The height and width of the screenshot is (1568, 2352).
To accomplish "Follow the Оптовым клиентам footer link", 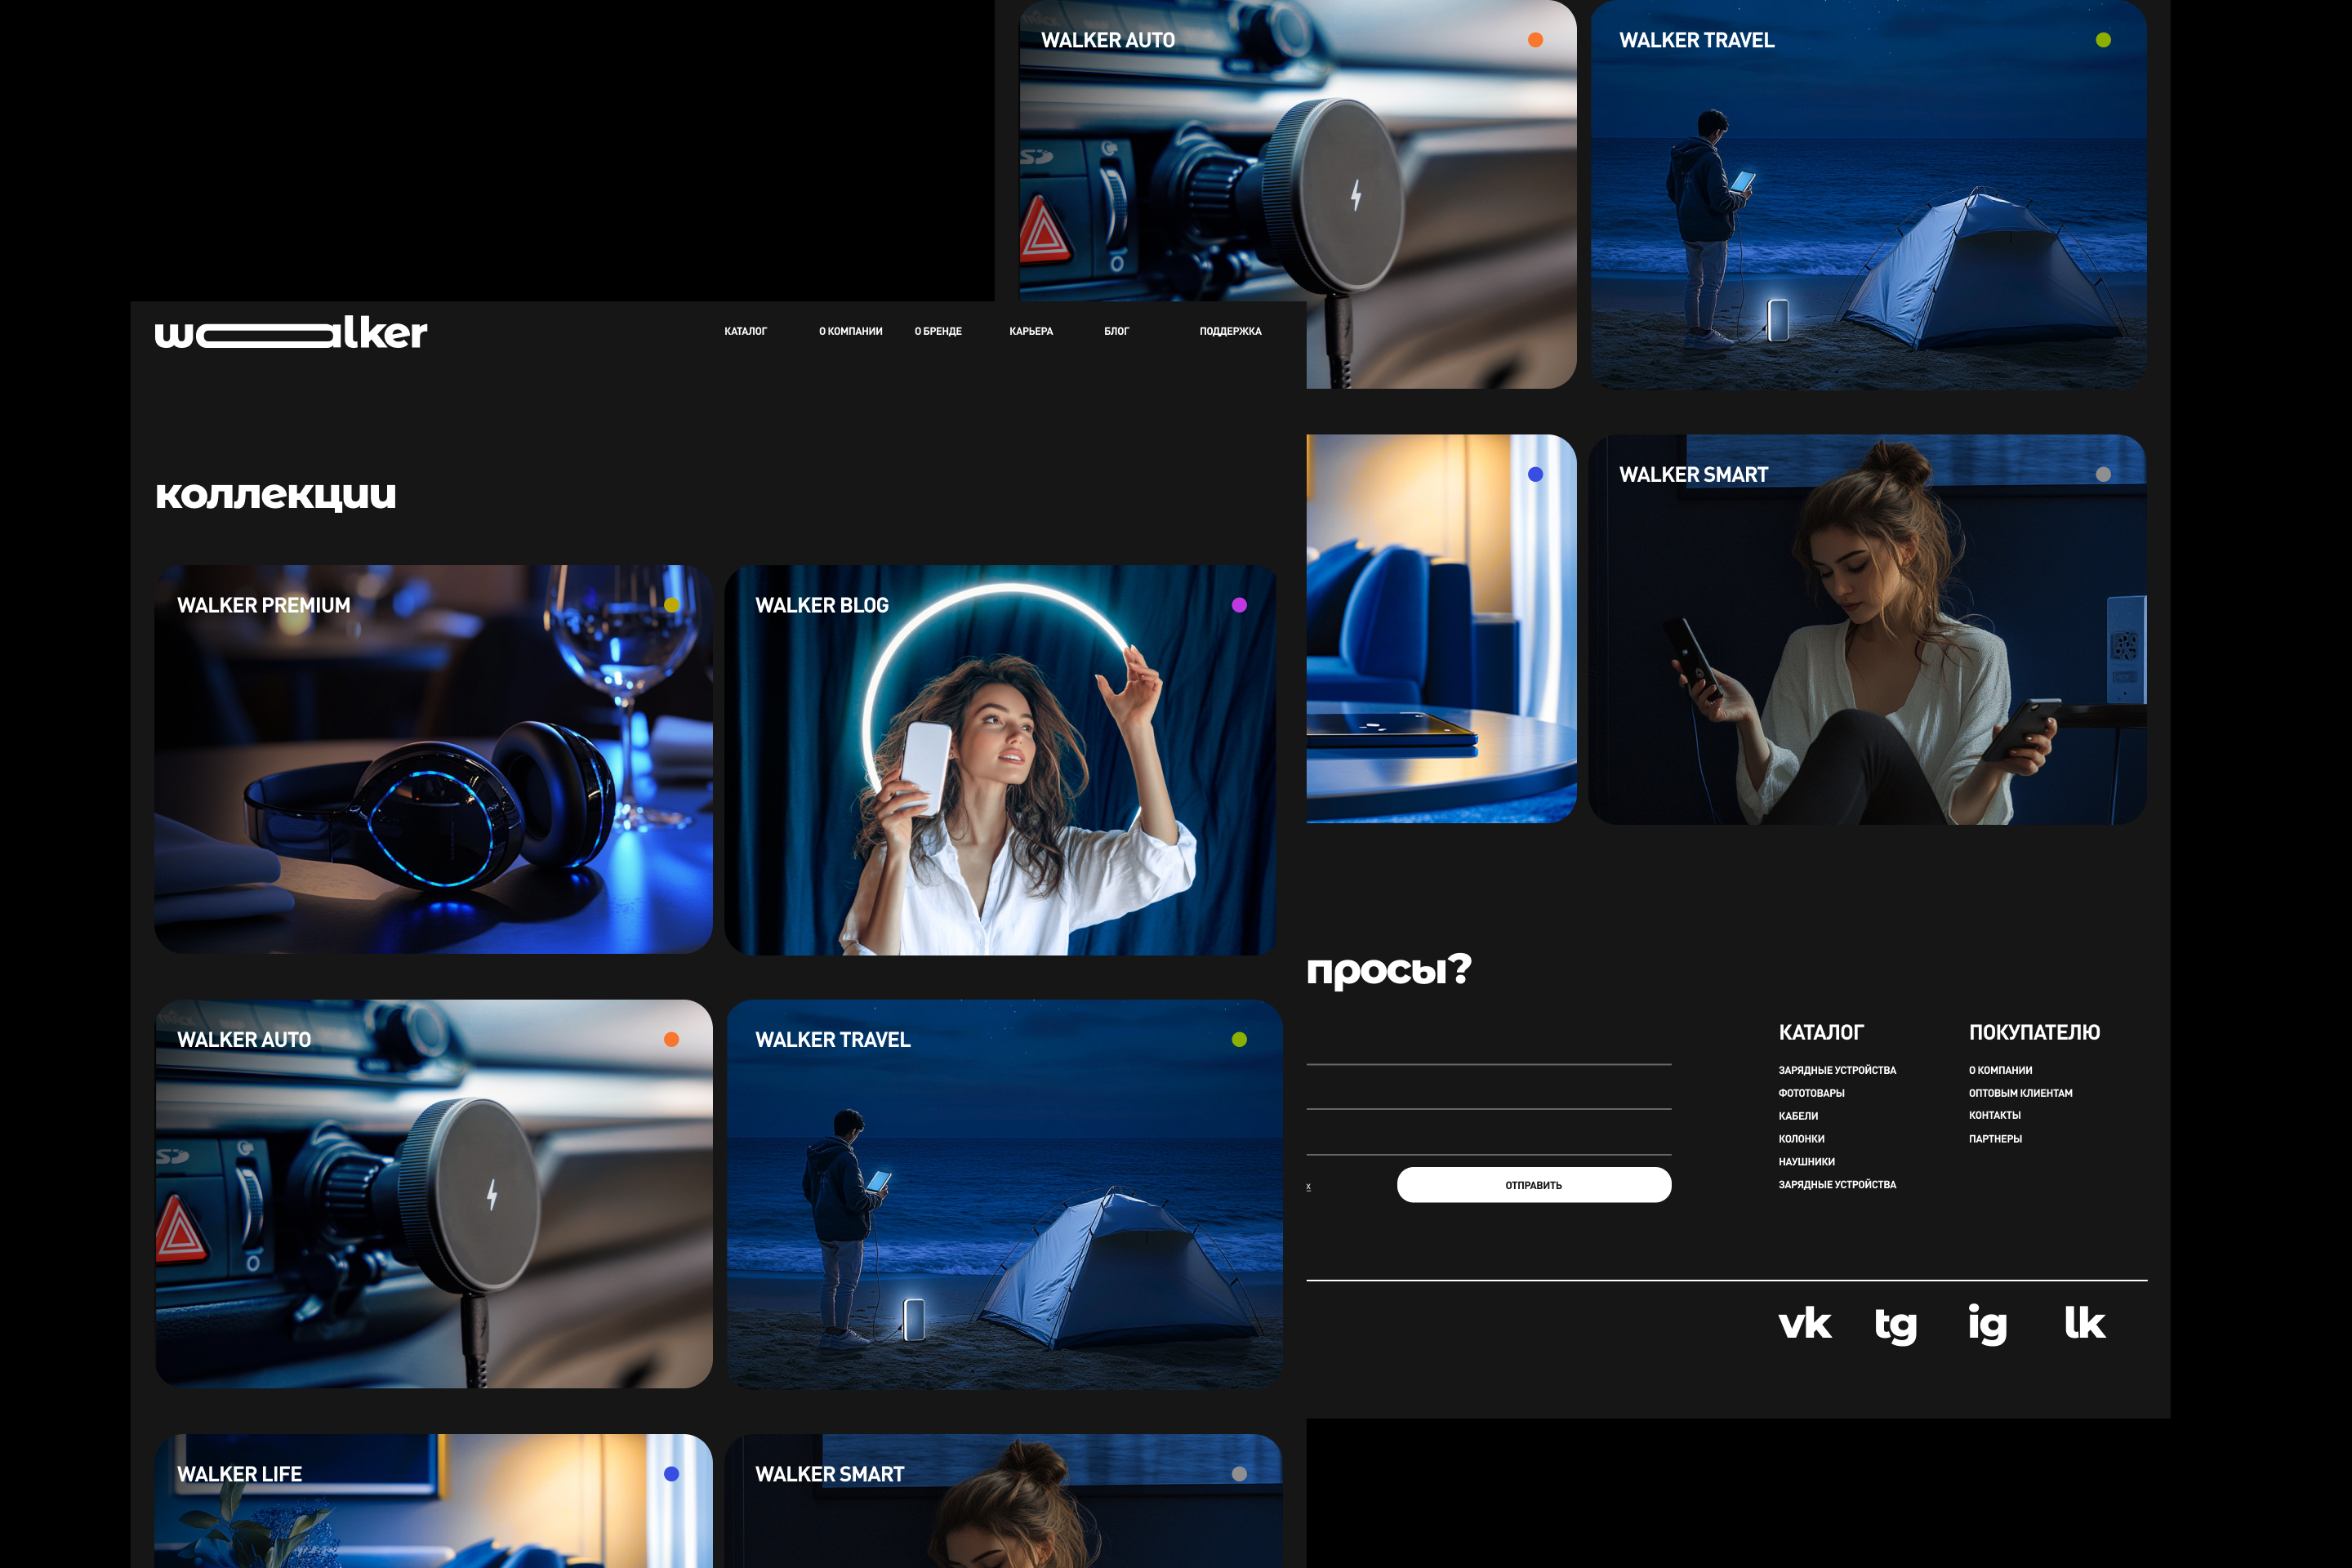I will click(2020, 1093).
